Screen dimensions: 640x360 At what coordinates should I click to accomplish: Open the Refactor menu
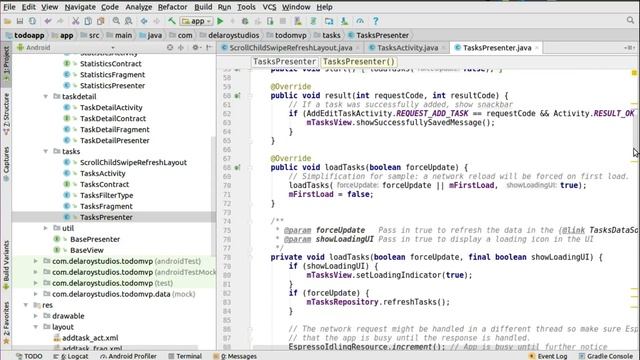pyautogui.click(x=173, y=7)
